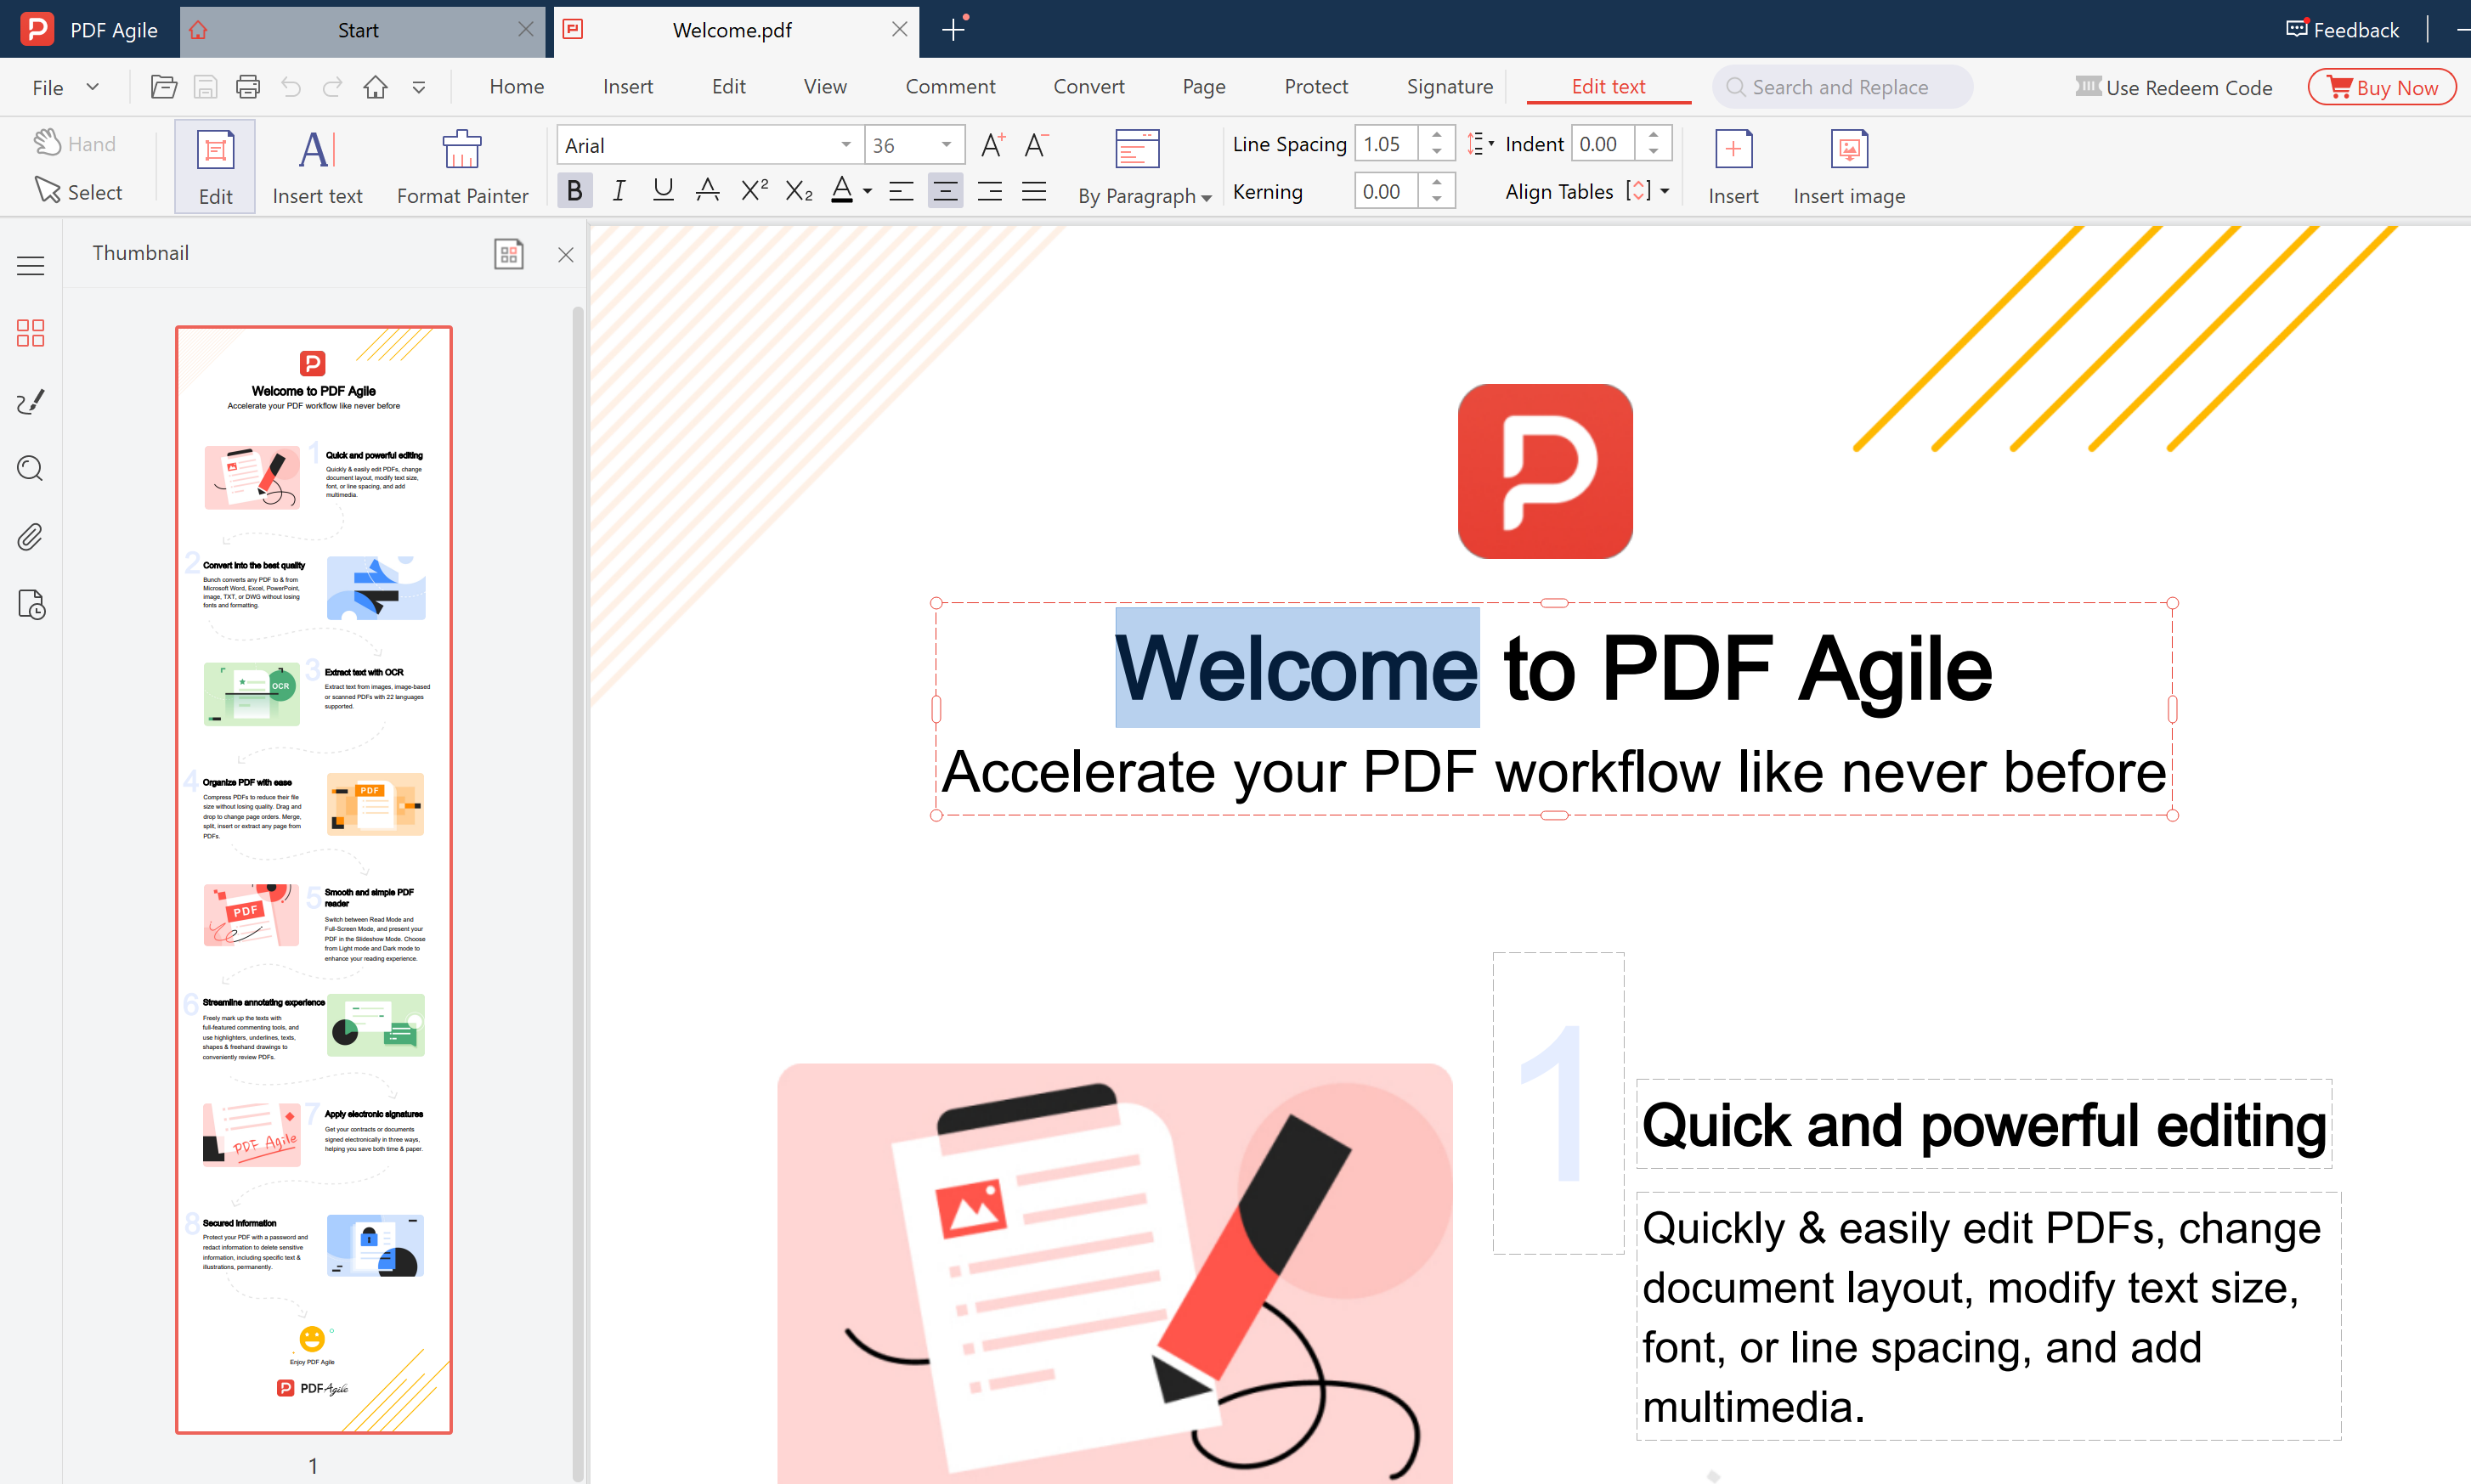The height and width of the screenshot is (1484, 2471).
Task: Increase font size with A+ icon
Action: click(x=992, y=145)
